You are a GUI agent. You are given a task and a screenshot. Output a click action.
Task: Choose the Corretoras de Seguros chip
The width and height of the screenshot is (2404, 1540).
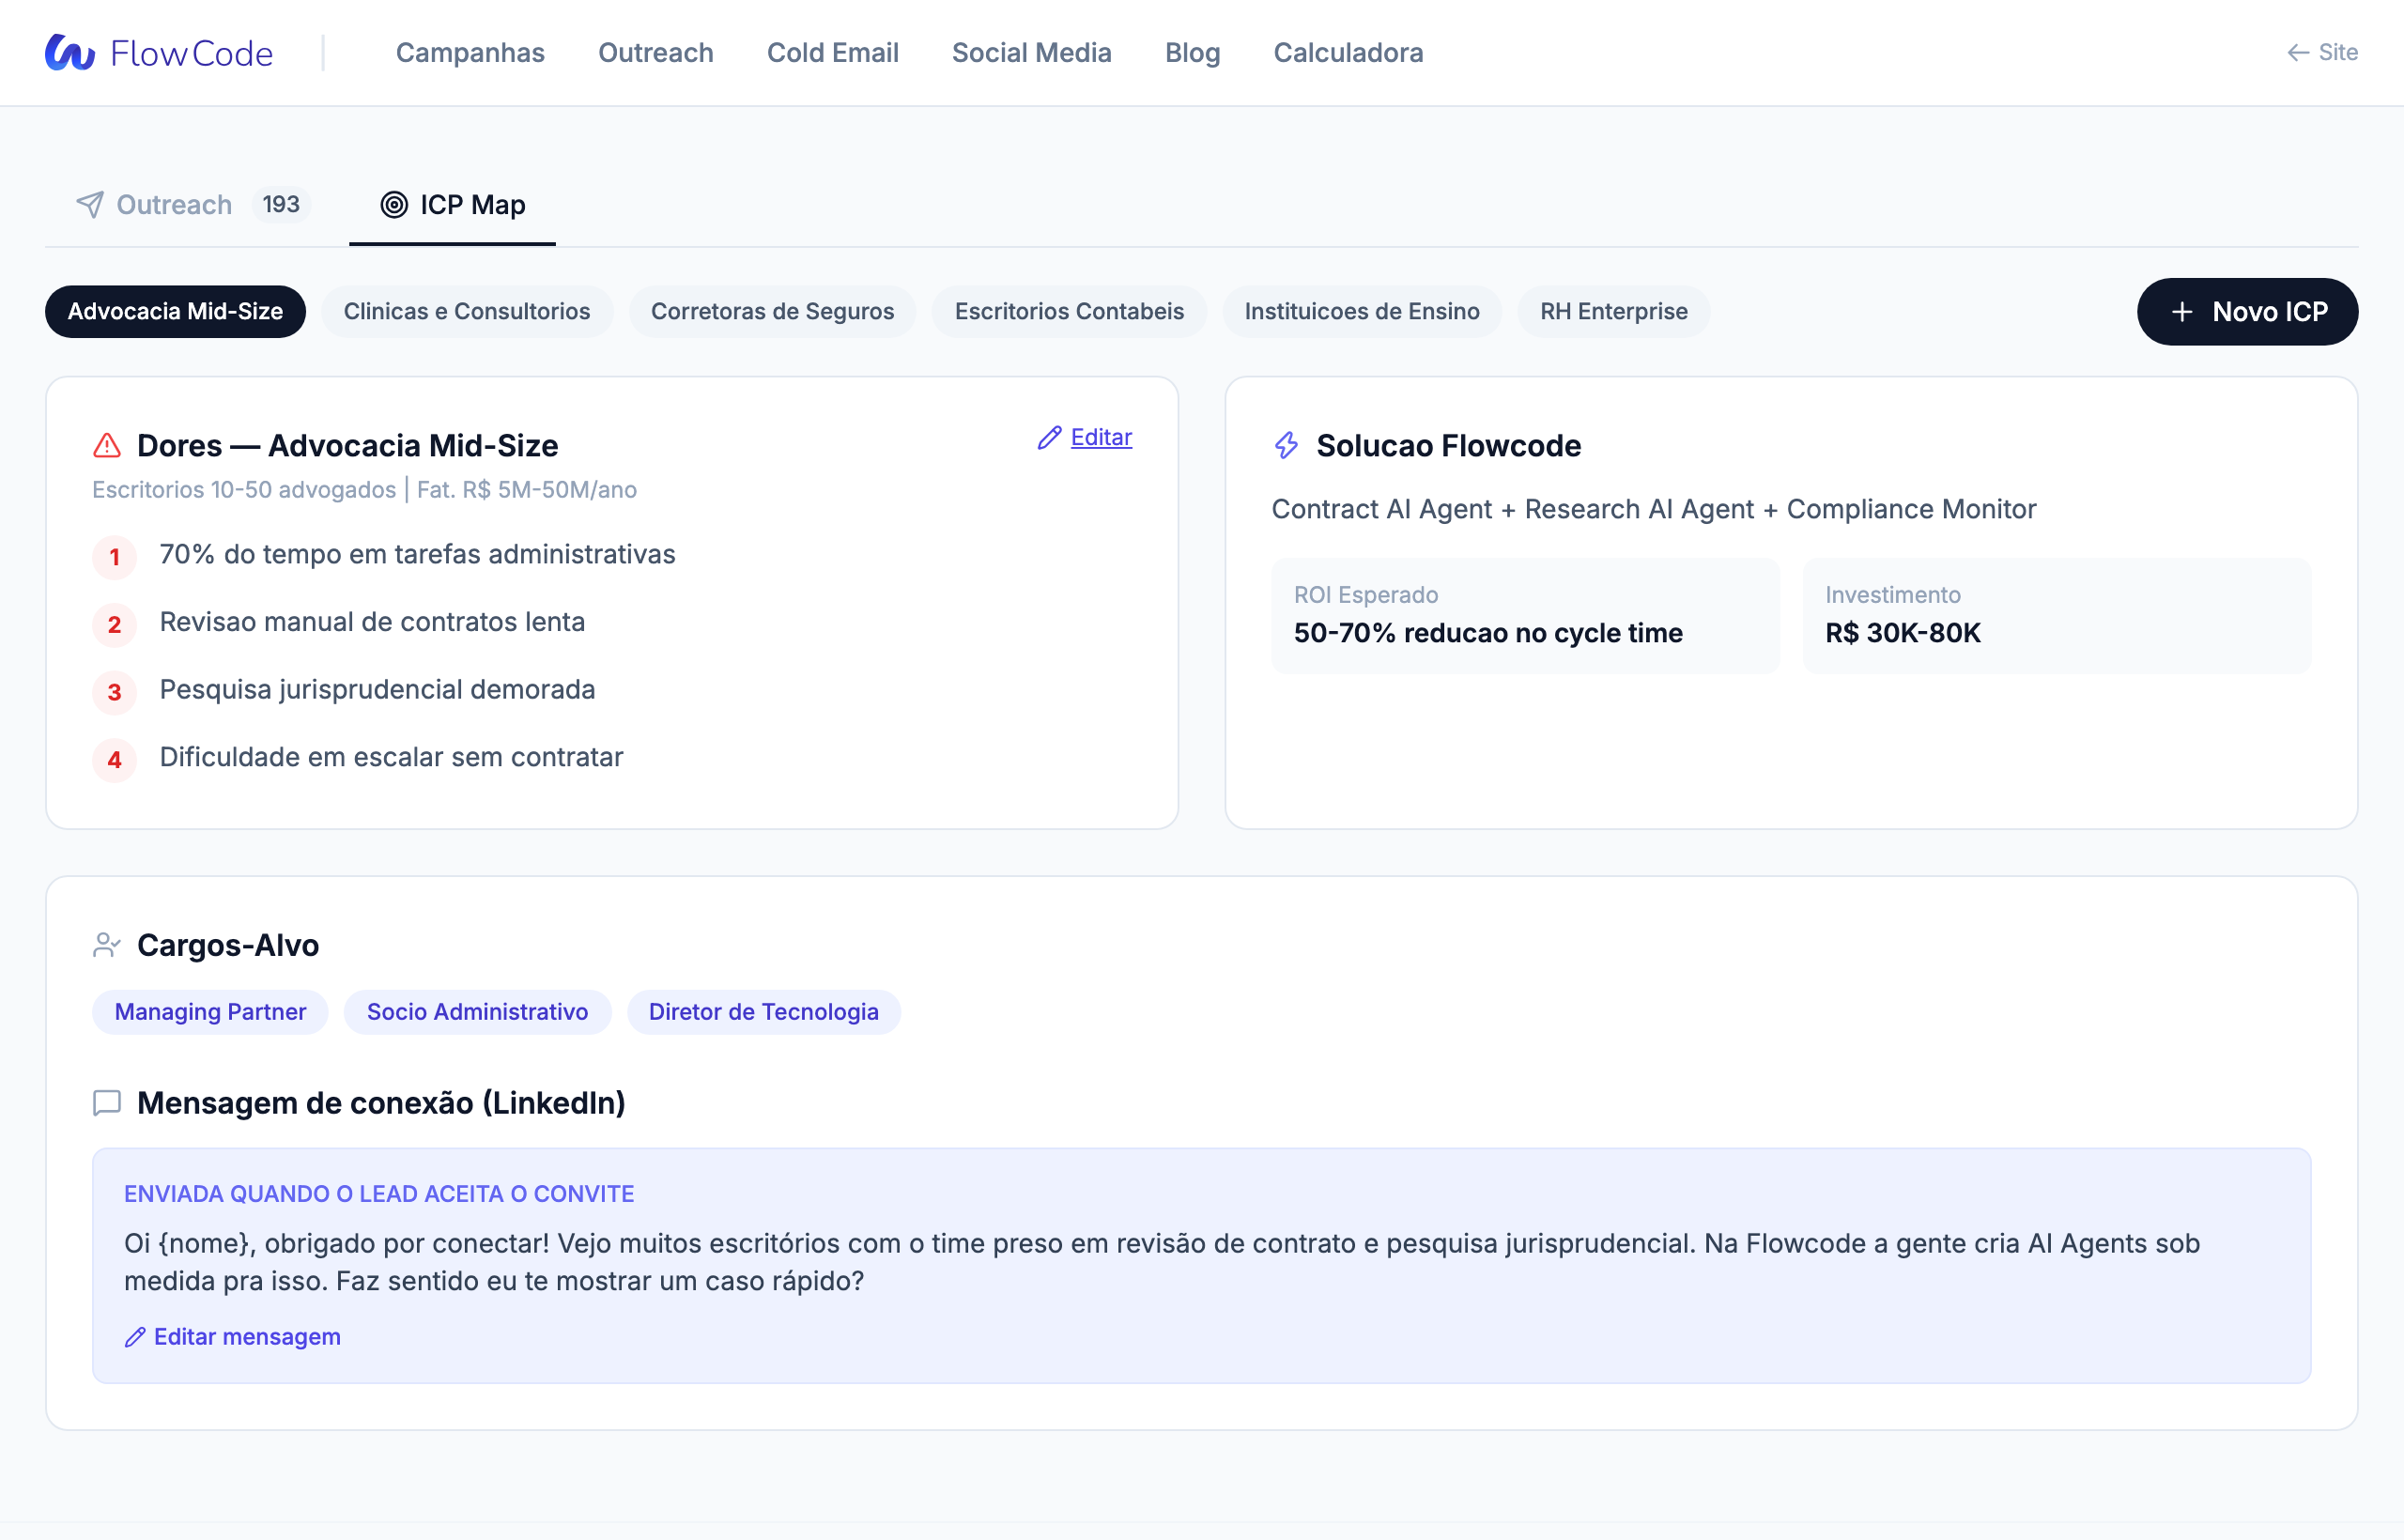(772, 312)
